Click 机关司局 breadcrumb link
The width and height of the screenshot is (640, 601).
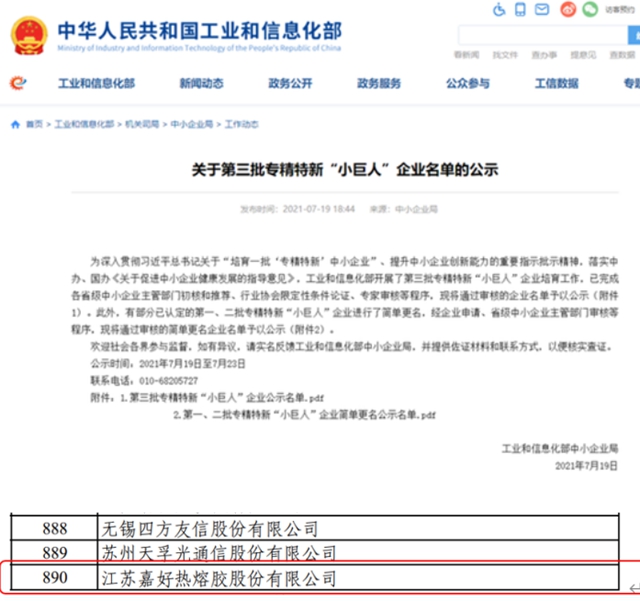coord(142,124)
